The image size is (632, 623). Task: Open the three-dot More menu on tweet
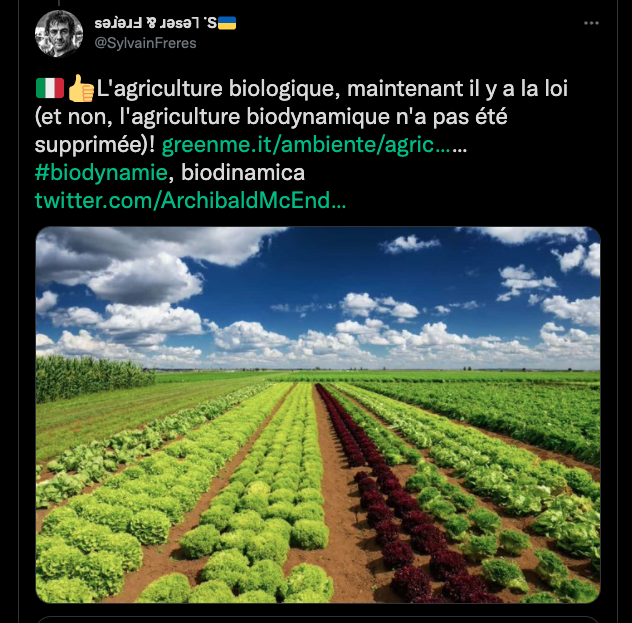(x=591, y=23)
